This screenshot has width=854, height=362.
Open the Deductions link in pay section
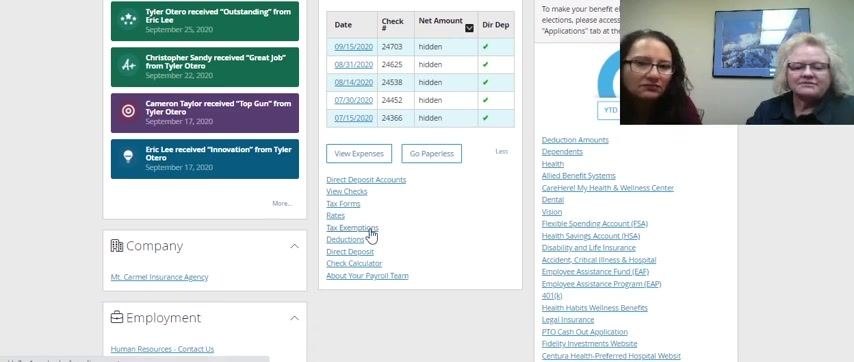pyautogui.click(x=345, y=240)
